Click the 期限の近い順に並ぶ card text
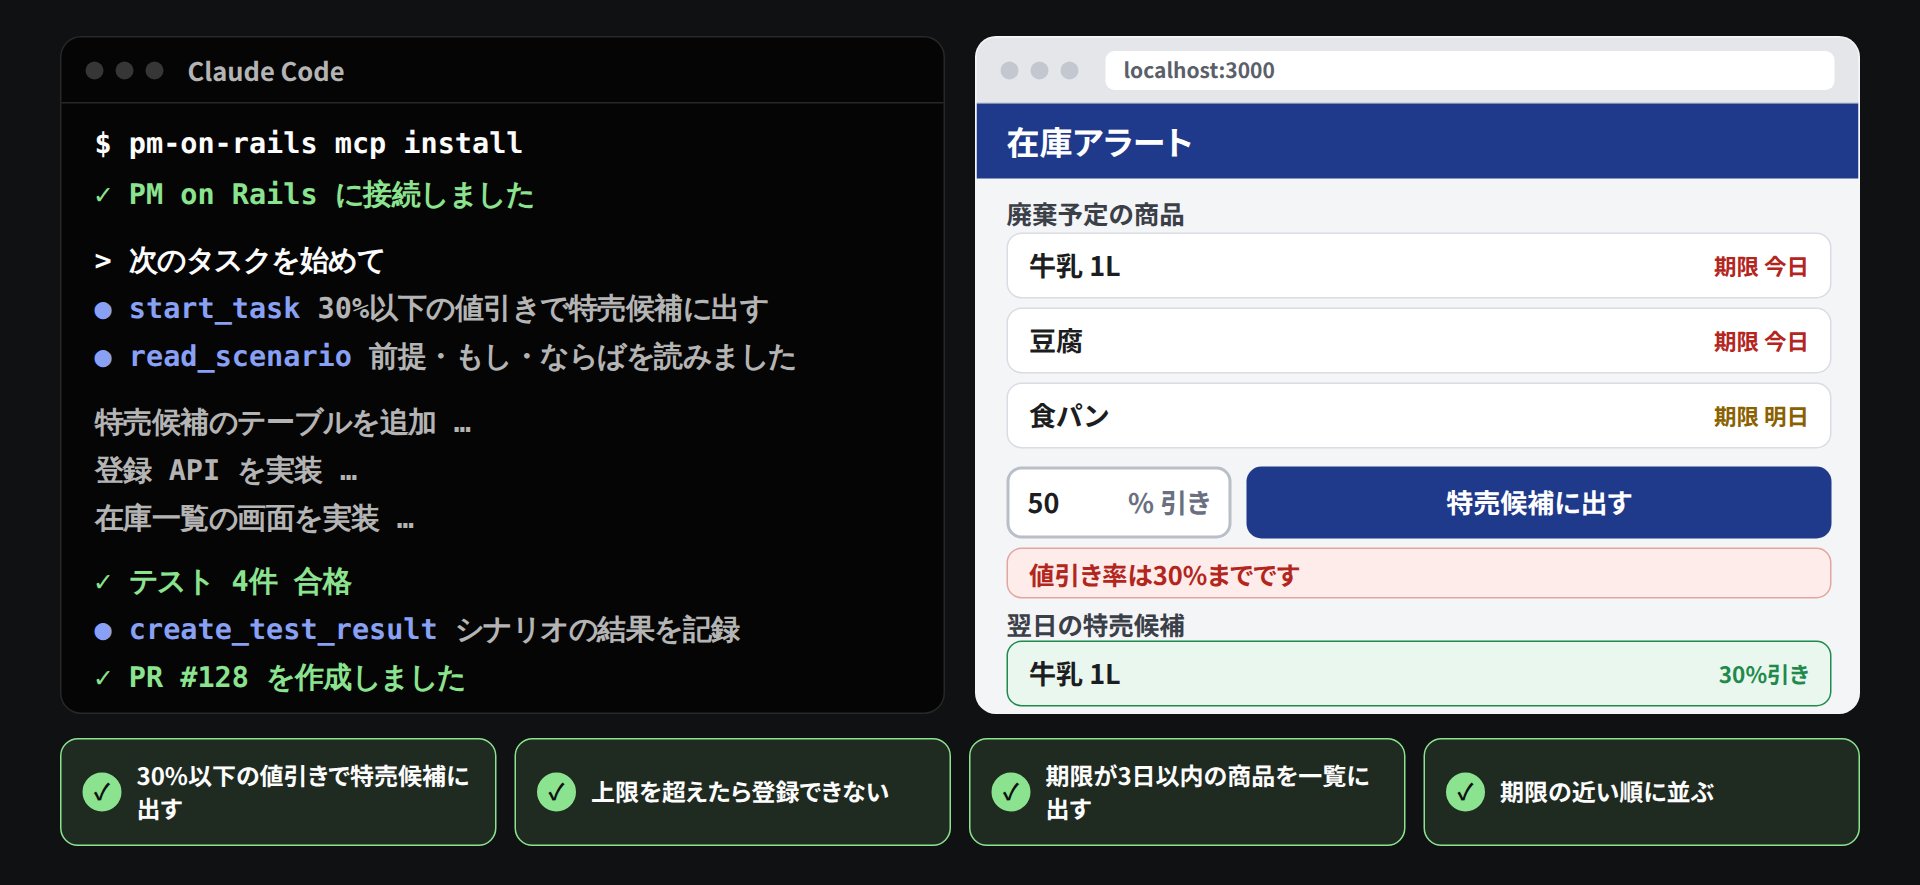1920x885 pixels. coord(1606,792)
